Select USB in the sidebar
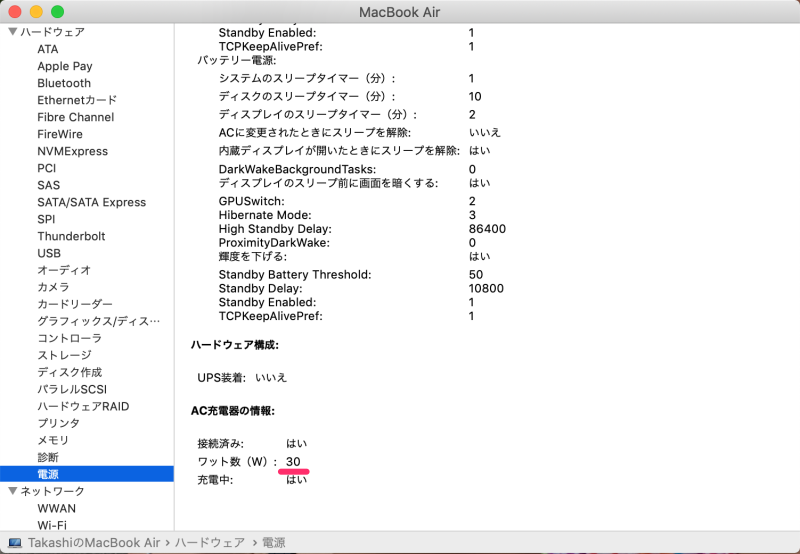 pos(49,253)
